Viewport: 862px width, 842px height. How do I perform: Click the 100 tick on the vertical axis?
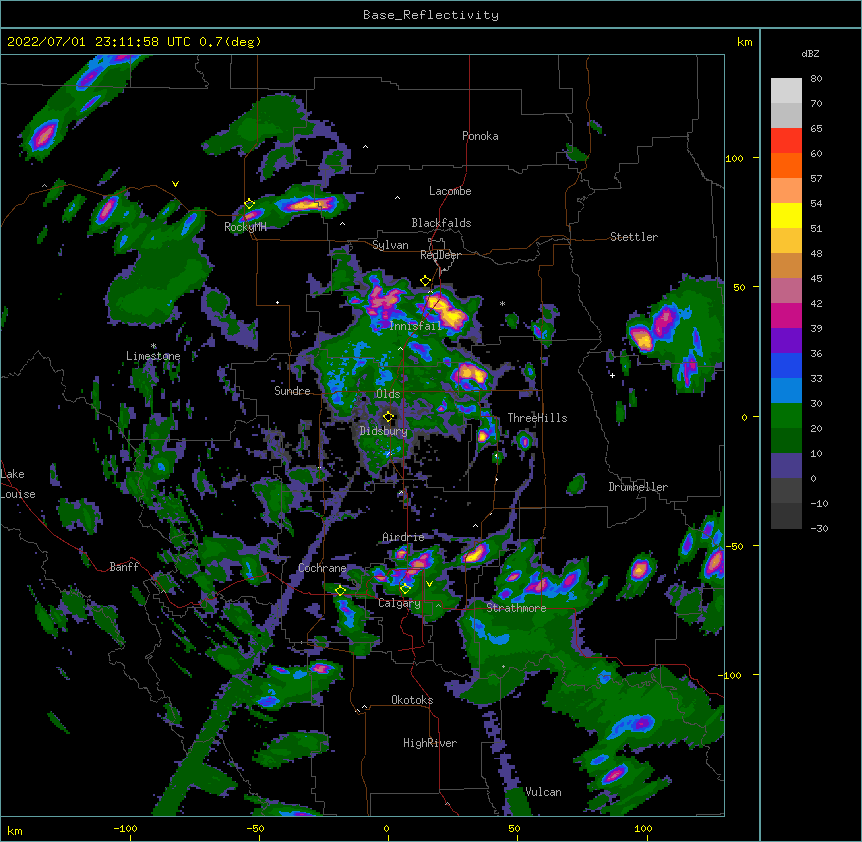pyautogui.click(x=734, y=158)
